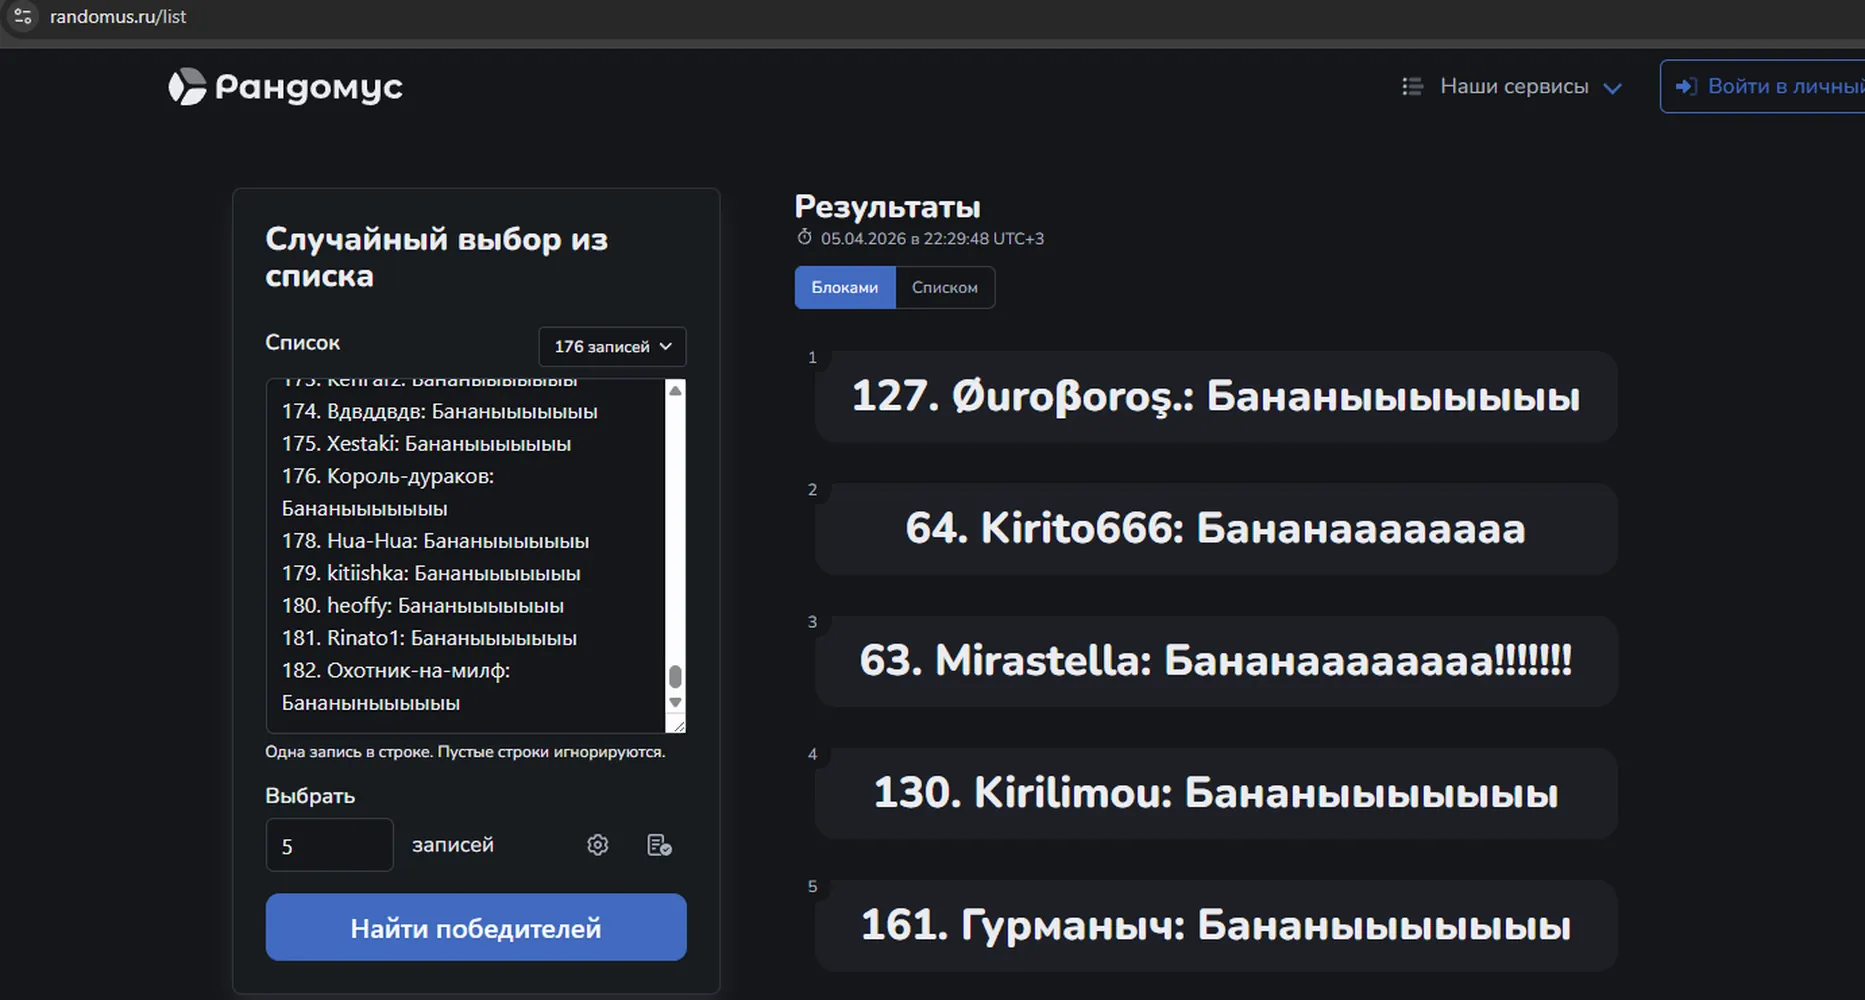This screenshot has height=1000, width=1865.
Task: Click list row 176. Король-дураков
Action: point(388,492)
